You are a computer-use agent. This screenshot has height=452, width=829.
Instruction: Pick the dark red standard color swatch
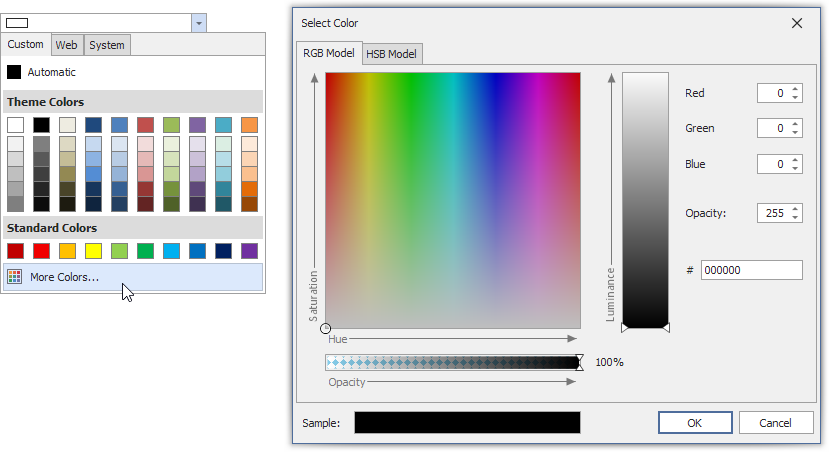point(15,251)
